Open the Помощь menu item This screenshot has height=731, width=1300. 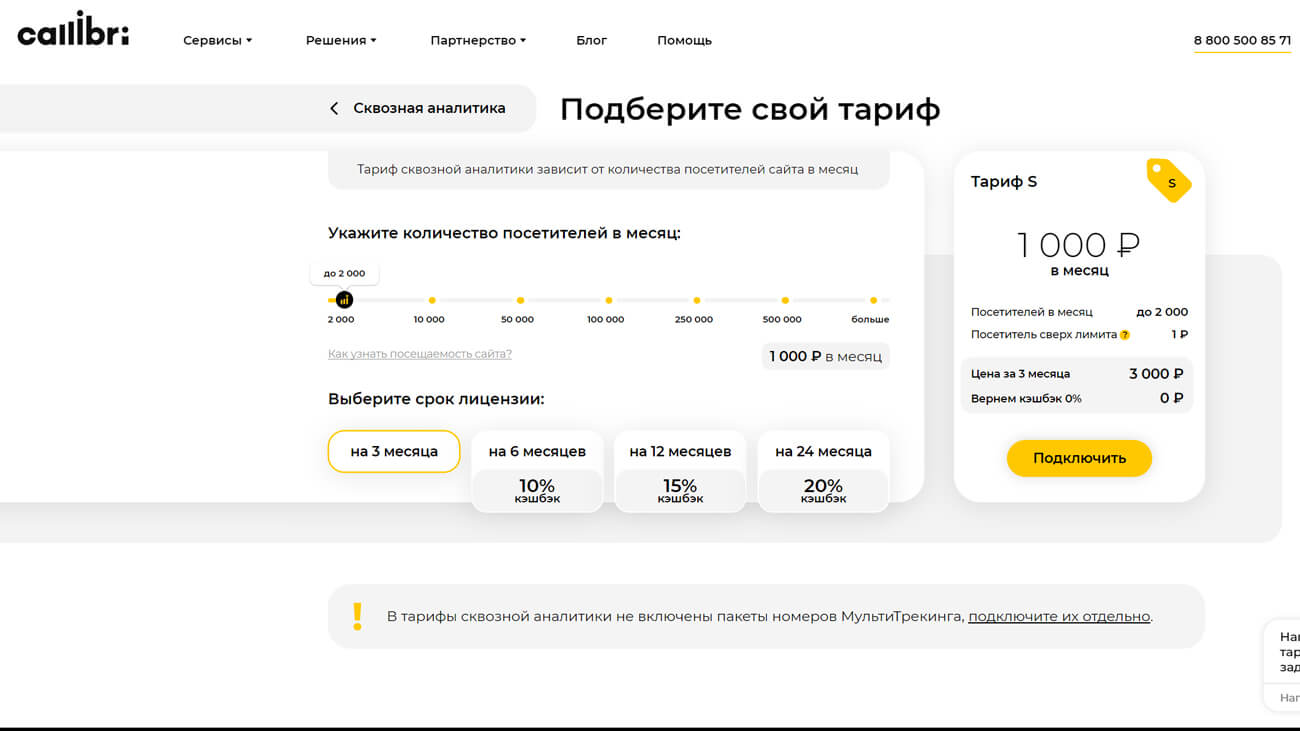click(x=684, y=41)
